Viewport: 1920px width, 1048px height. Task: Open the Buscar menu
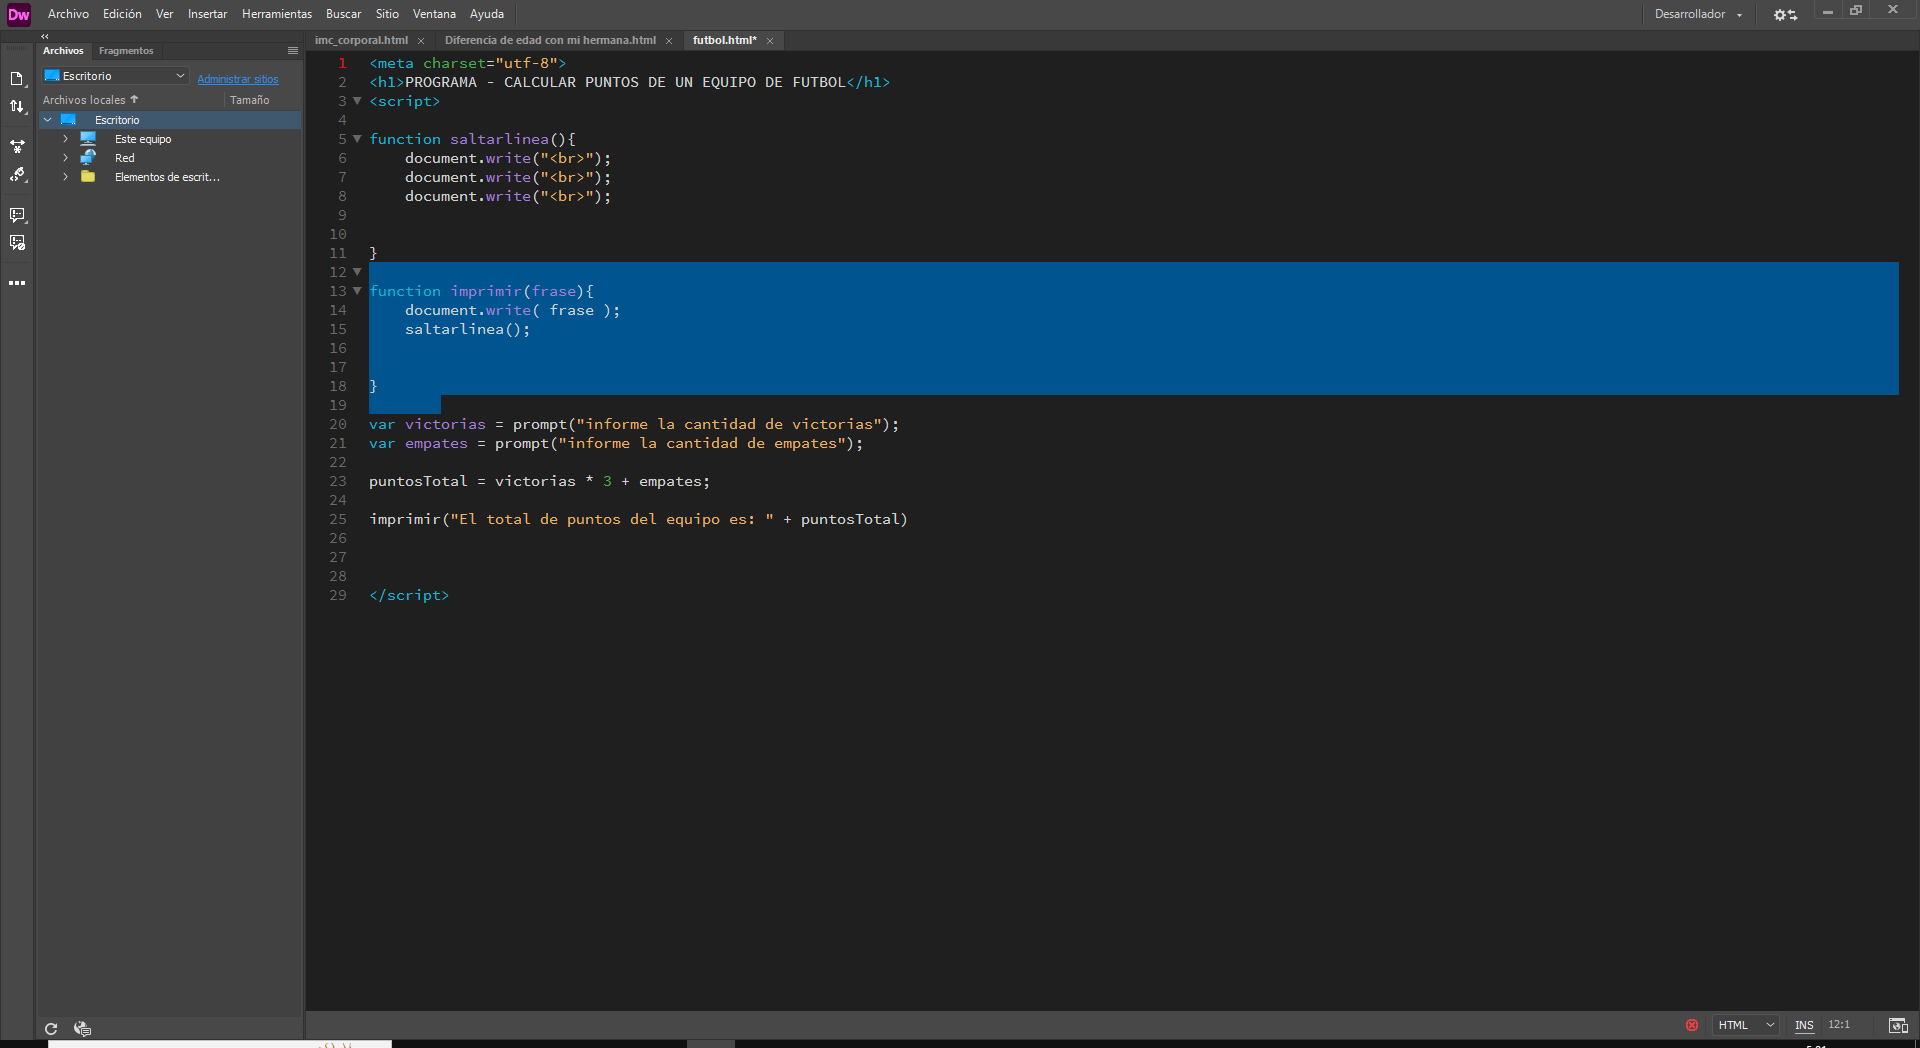coord(343,14)
